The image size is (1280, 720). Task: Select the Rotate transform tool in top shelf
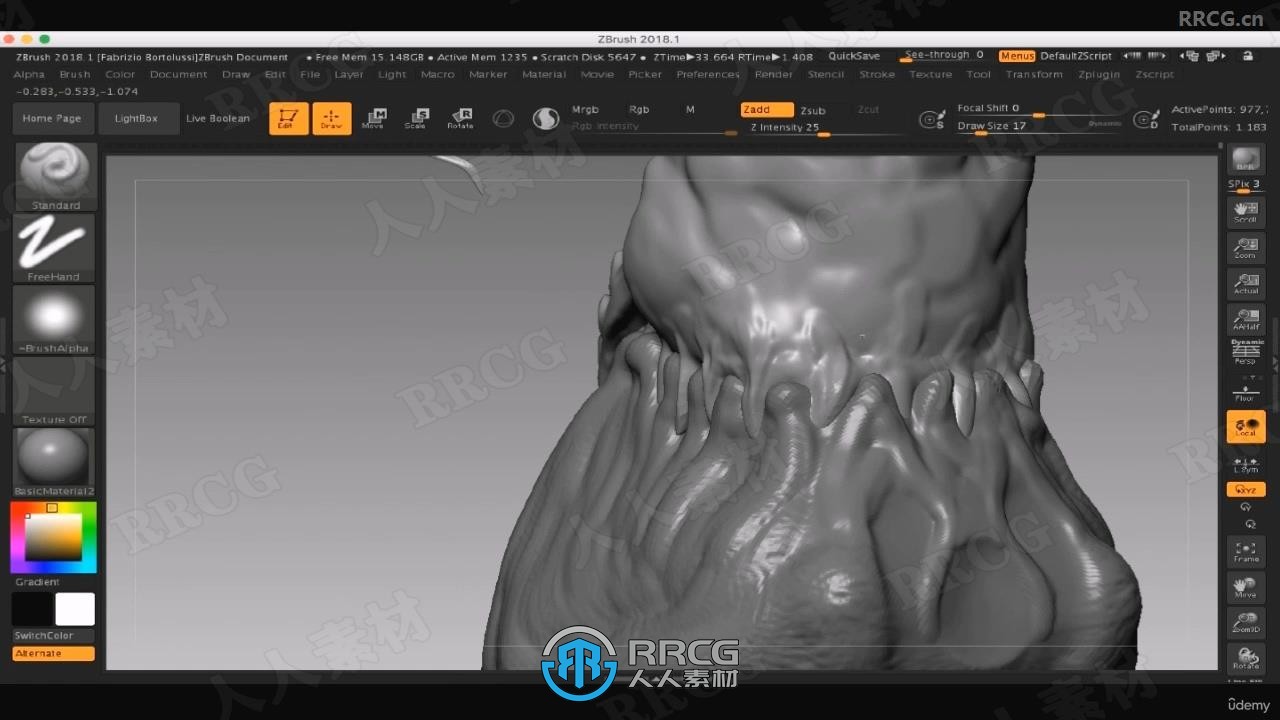[460, 119]
